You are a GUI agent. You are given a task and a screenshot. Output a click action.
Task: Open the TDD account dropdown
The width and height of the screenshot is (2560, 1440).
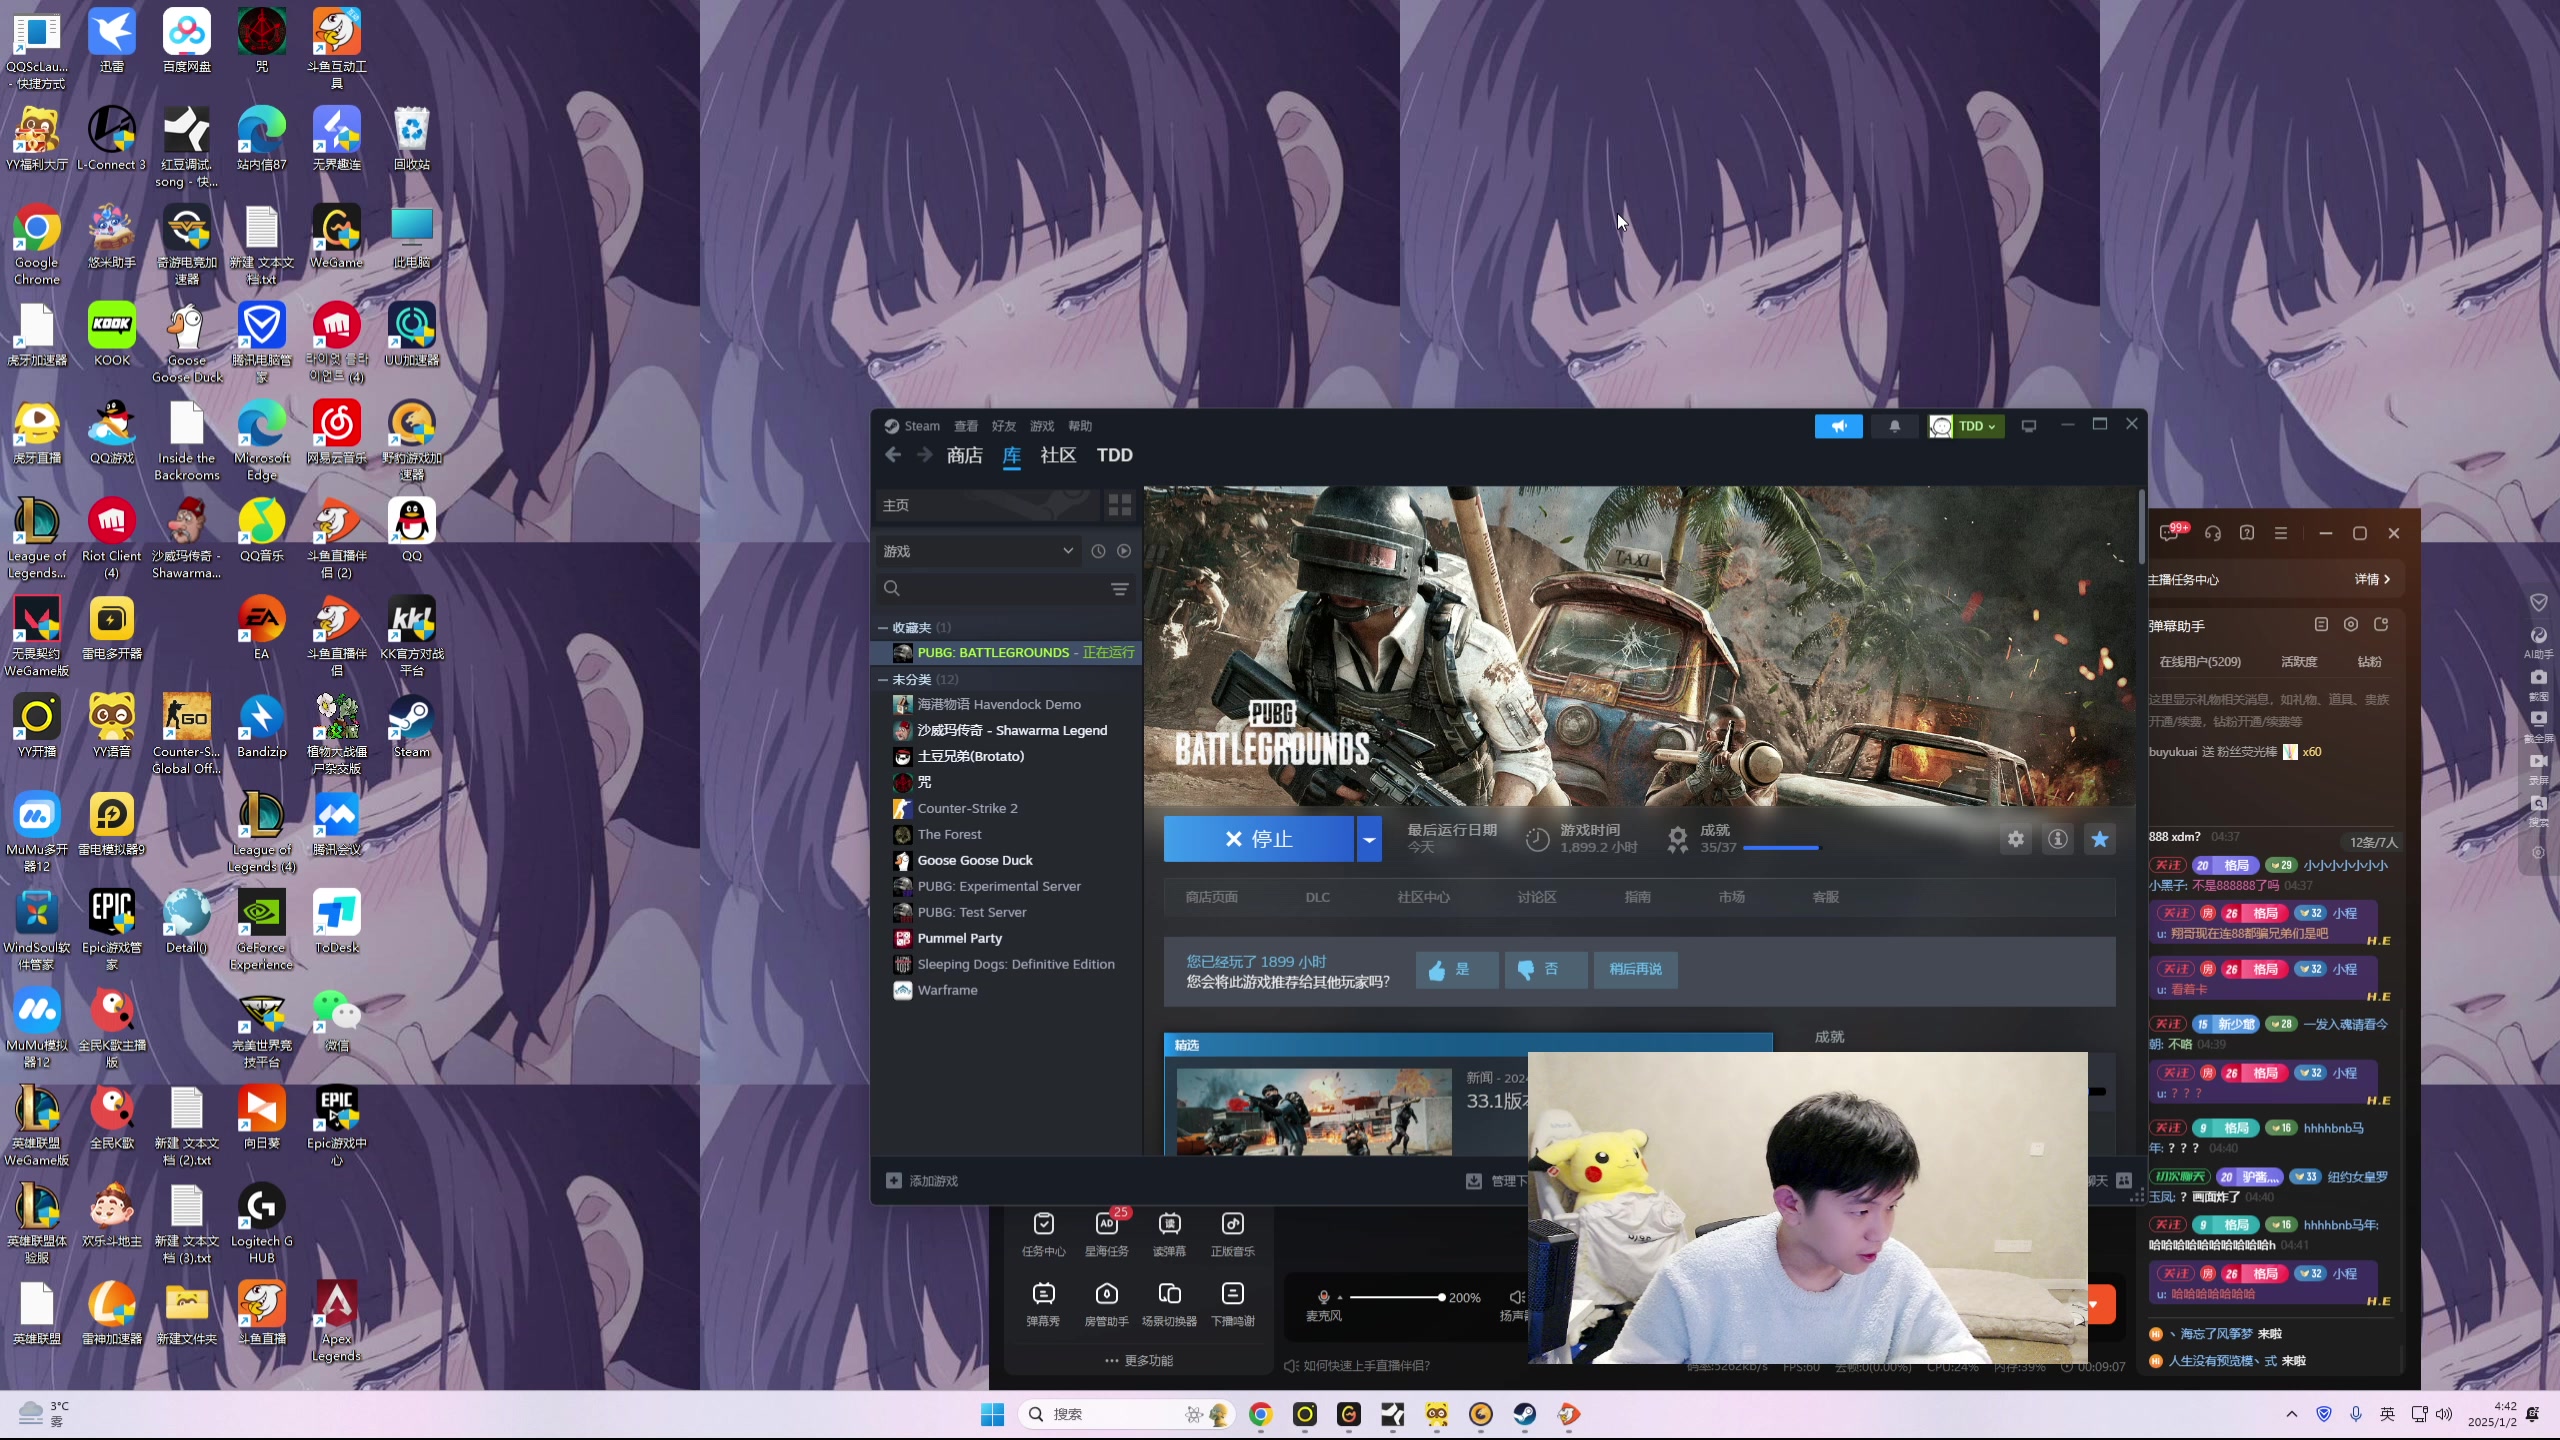click(1966, 426)
